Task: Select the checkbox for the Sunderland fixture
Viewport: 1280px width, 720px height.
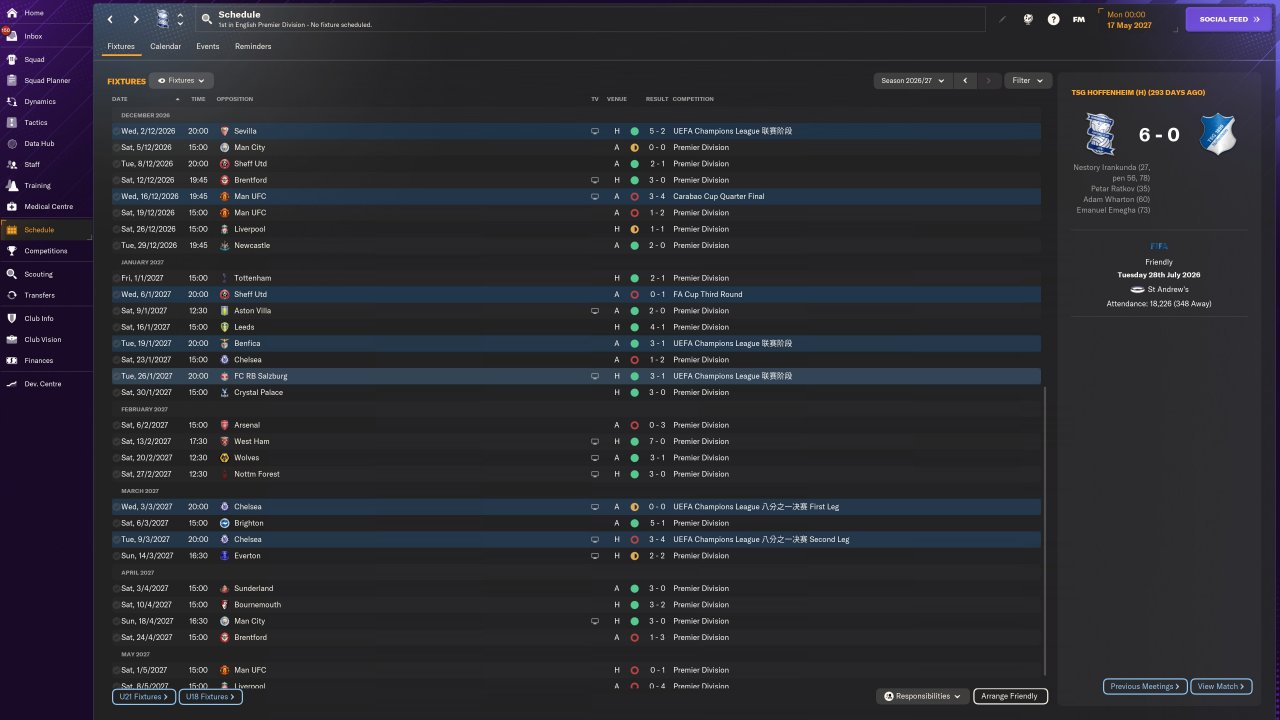Action: (x=116, y=588)
